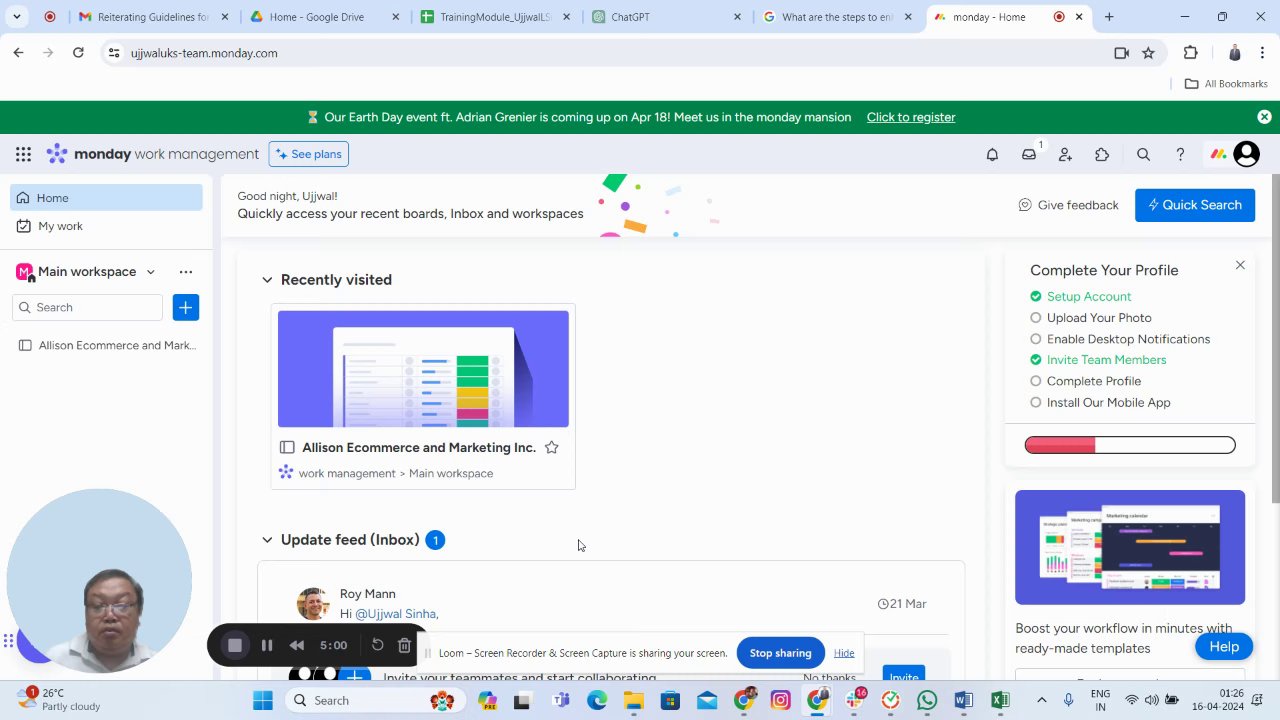This screenshot has height=720, width=1280.
Task: Click the page vertical scrollbar
Action: point(1274,340)
